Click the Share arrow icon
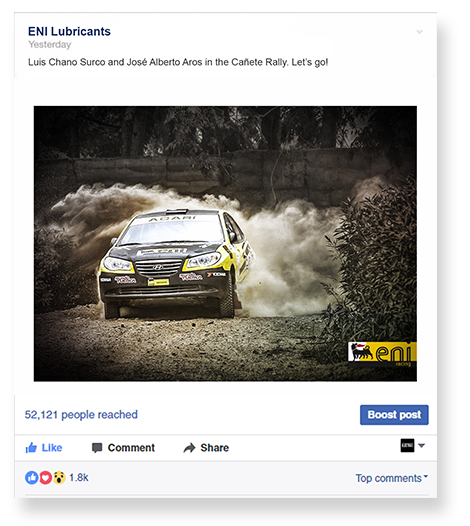This screenshot has width=470, height=526. click(x=189, y=448)
